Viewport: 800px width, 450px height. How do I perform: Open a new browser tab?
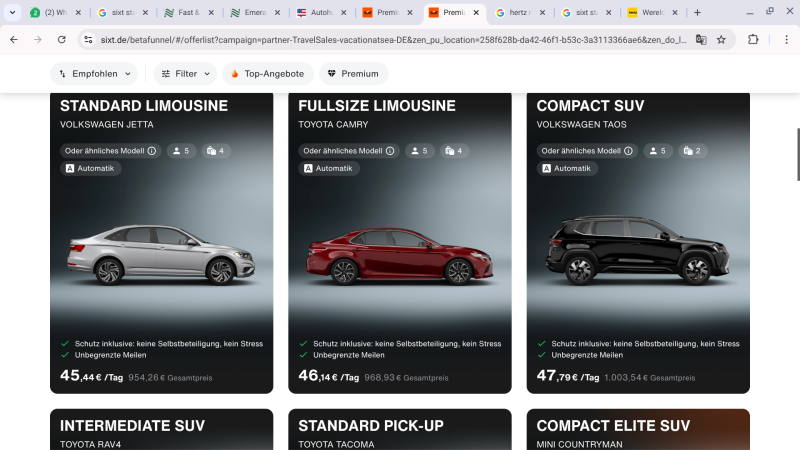click(697, 12)
